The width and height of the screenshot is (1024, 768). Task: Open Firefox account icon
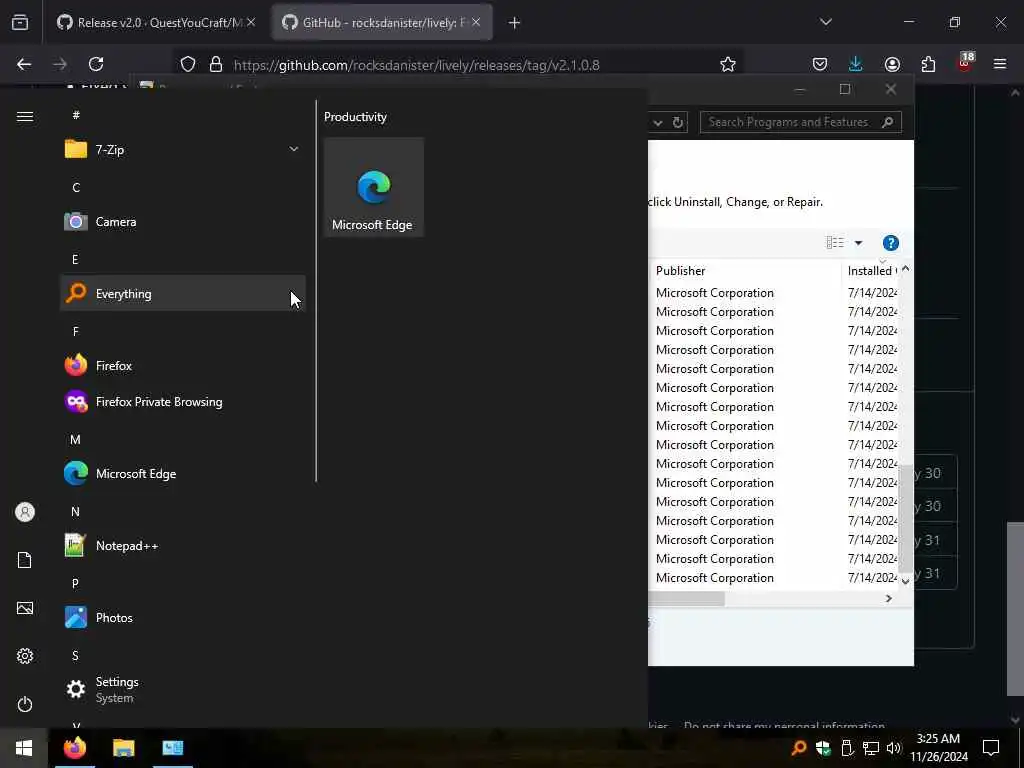point(892,64)
